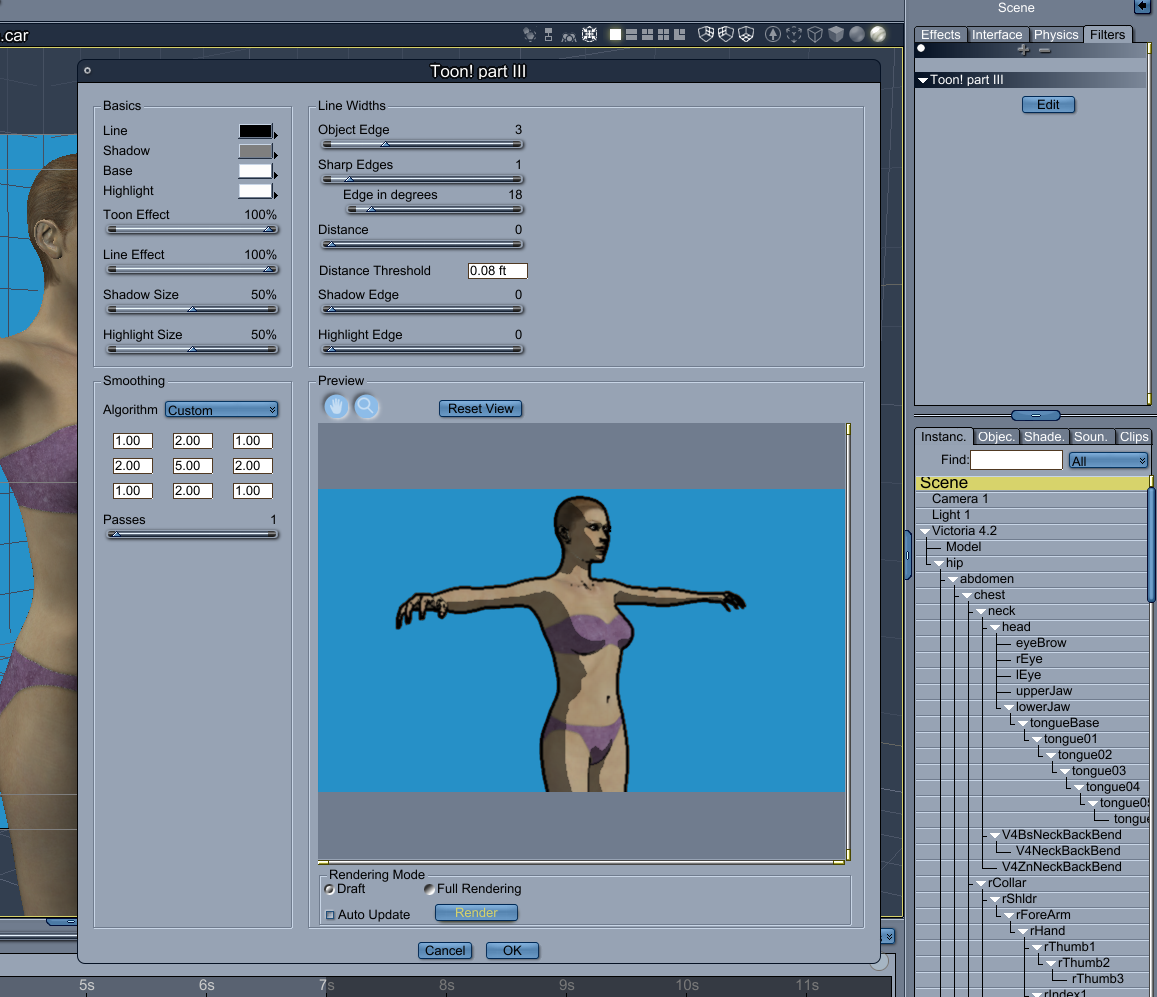This screenshot has width=1157, height=997.
Task: Click the solid gray cube display icon
Action: tap(835, 34)
